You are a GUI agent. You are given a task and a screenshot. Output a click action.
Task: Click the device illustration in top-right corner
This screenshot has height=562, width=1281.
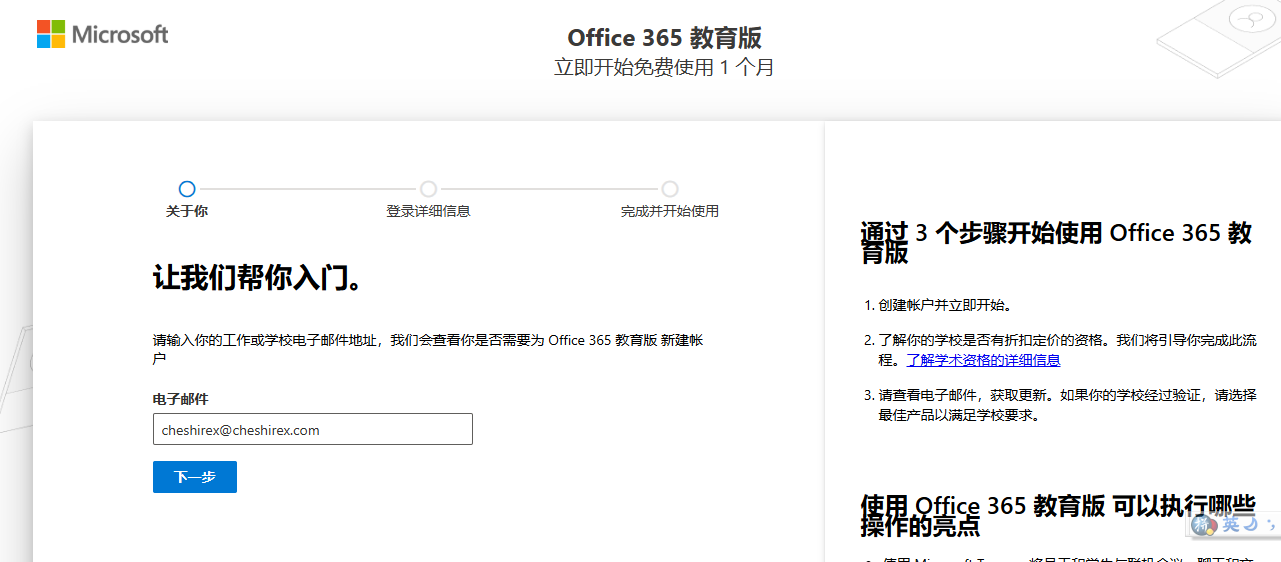(1220, 40)
